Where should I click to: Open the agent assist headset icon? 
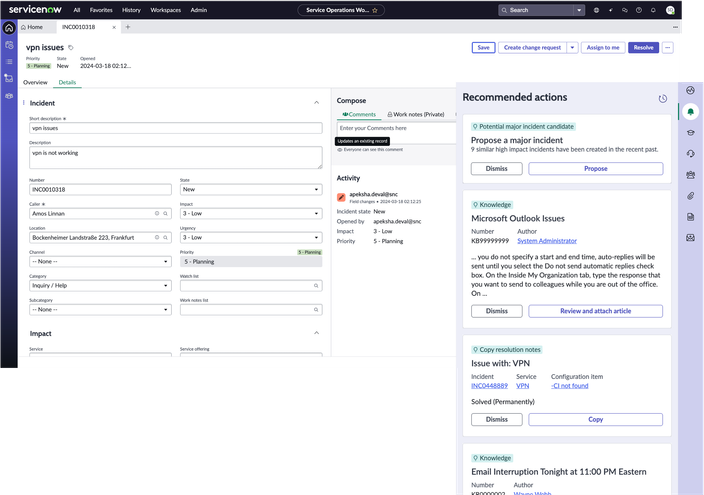pos(691,154)
